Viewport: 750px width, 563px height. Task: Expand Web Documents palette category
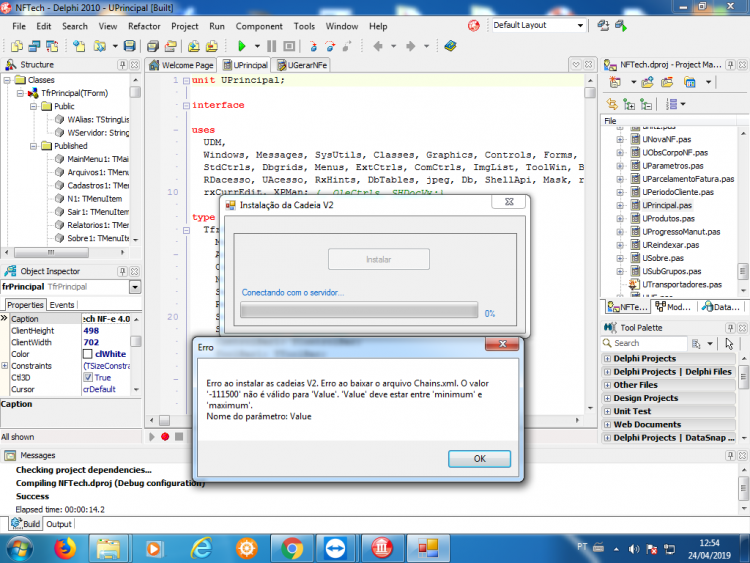pos(607,424)
